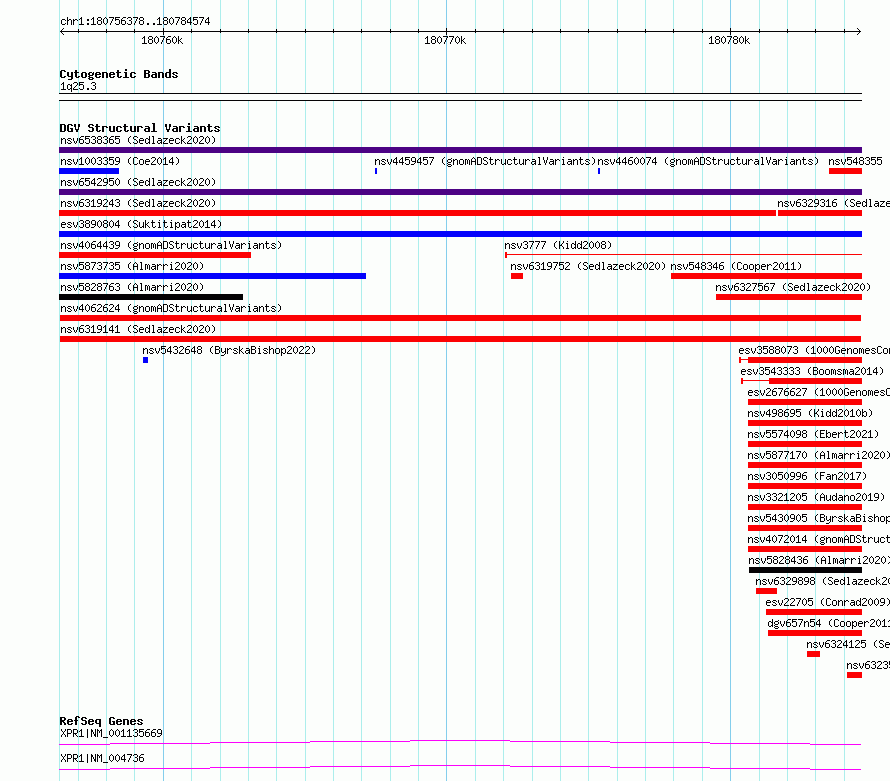Click the small blue nsv5432648 variant marker
Viewport: 890px width, 781px height.
(145, 360)
